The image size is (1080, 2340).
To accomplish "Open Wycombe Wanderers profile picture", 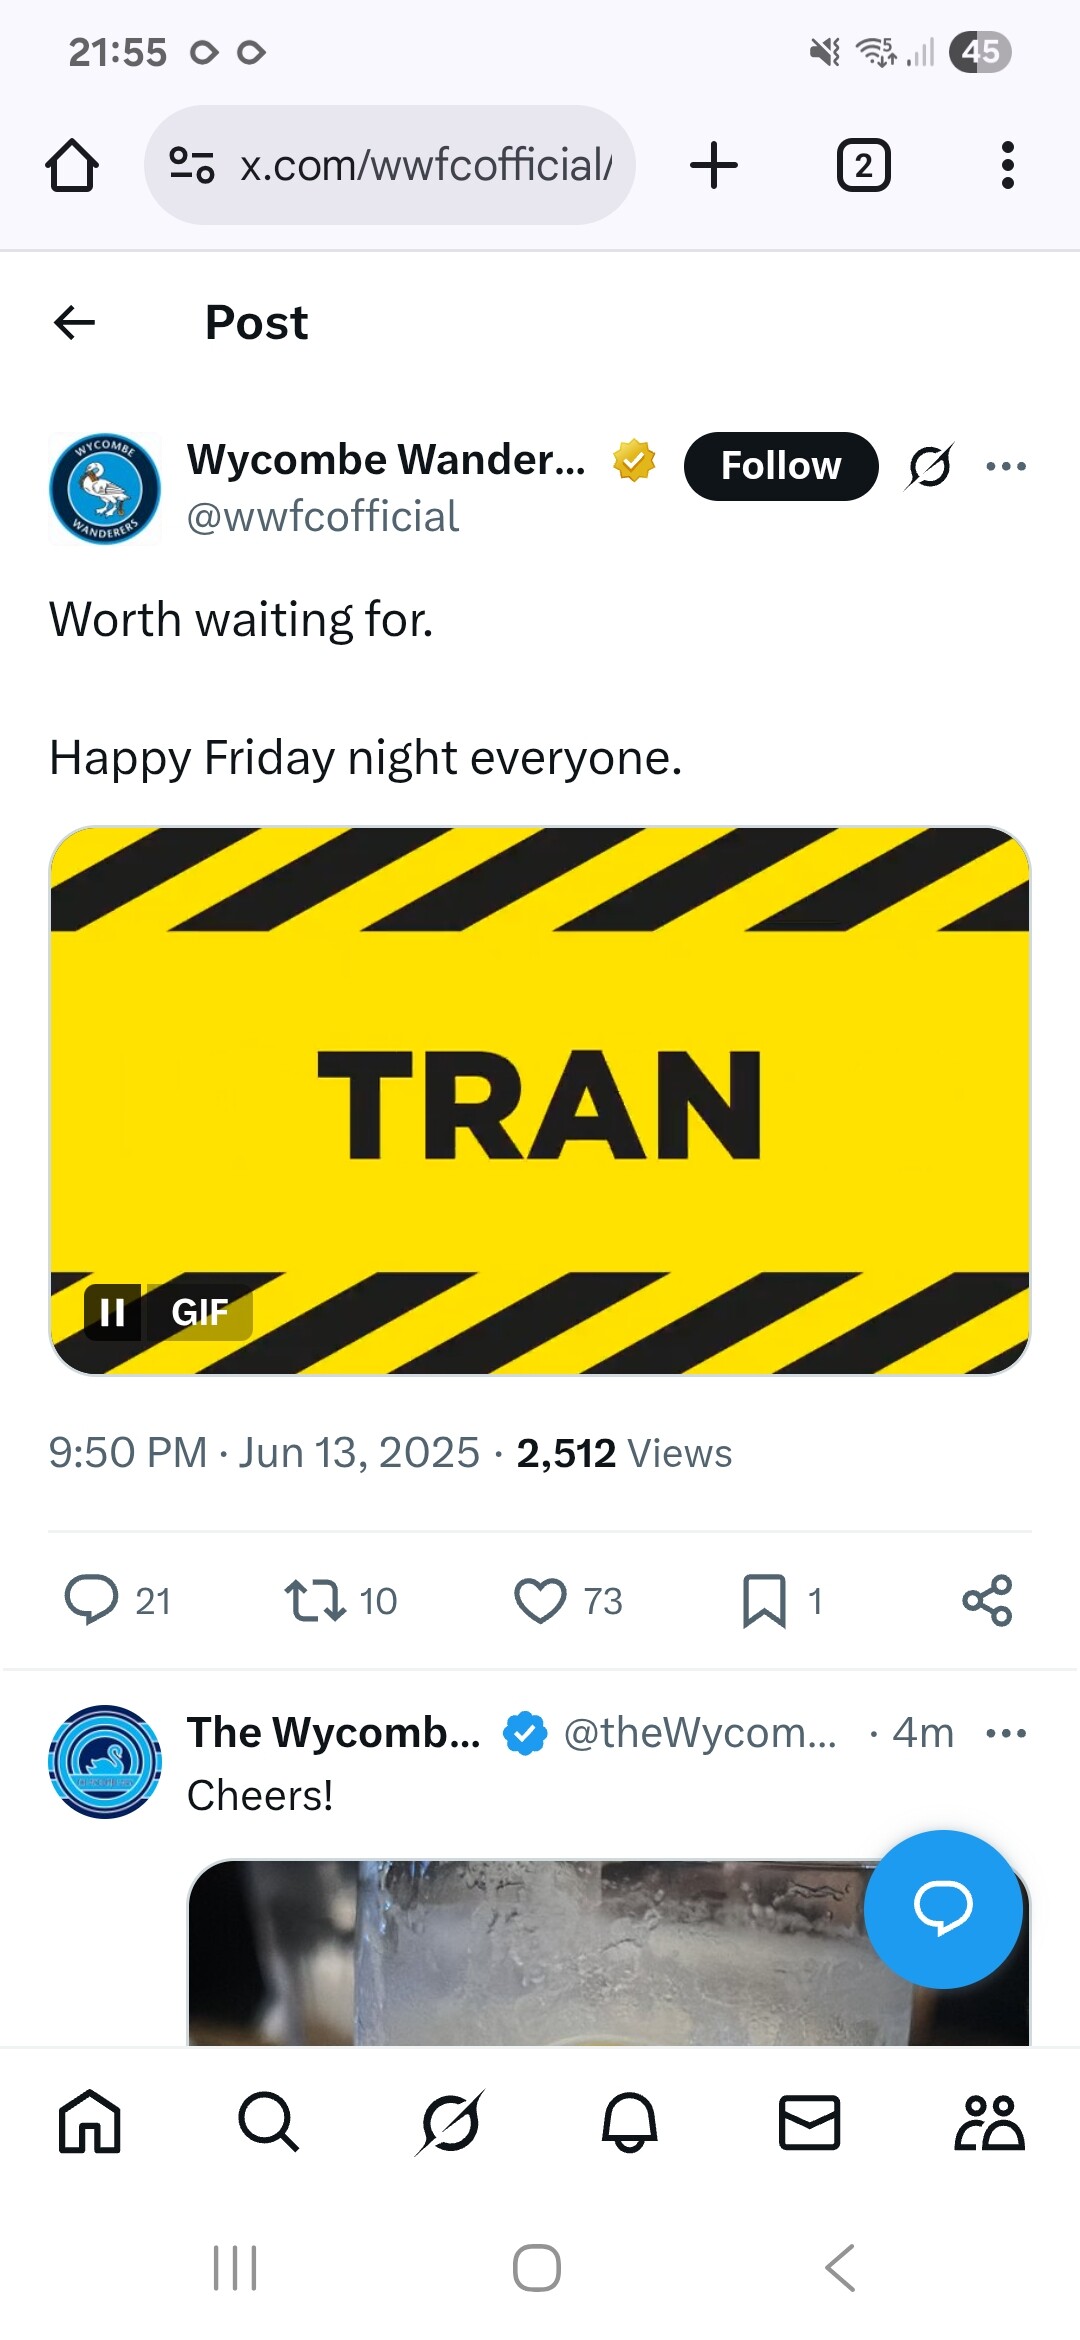I will click(x=105, y=489).
